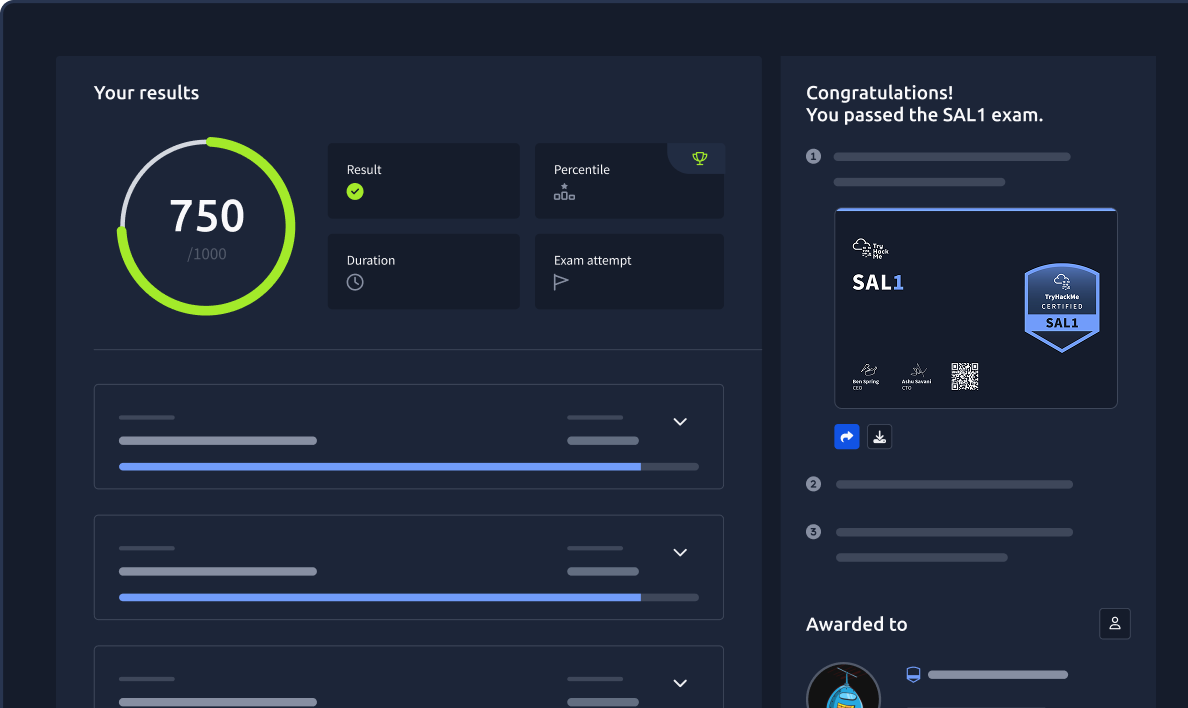1188x708 pixels.
Task: Expand the first results section chevron
Action: click(x=680, y=421)
